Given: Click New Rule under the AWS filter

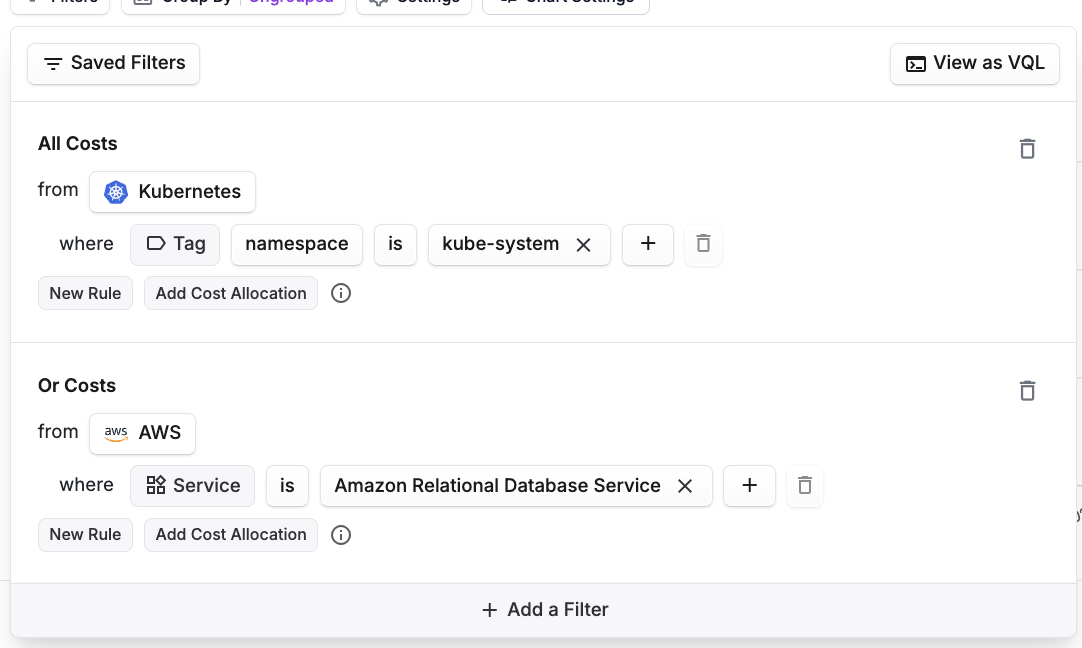Looking at the screenshot, I should coord(85,535).
